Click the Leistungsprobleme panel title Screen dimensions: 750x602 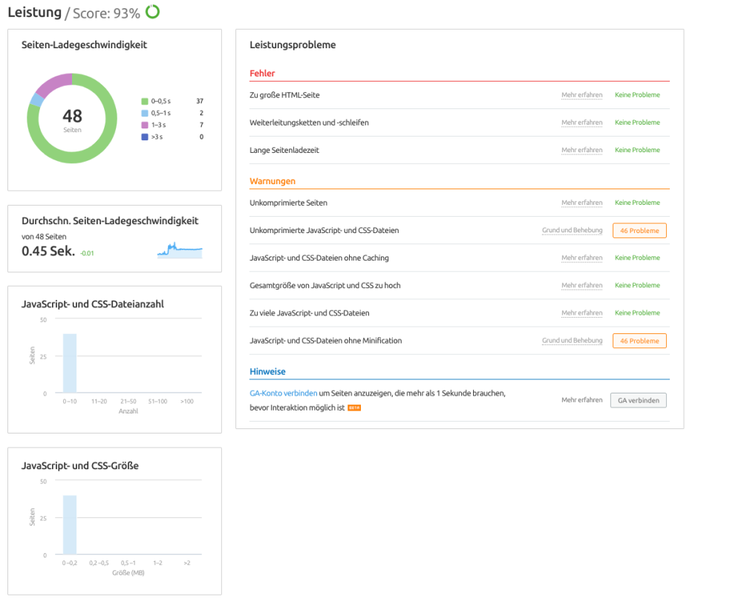pyautogui.click(x=293, y=45)
